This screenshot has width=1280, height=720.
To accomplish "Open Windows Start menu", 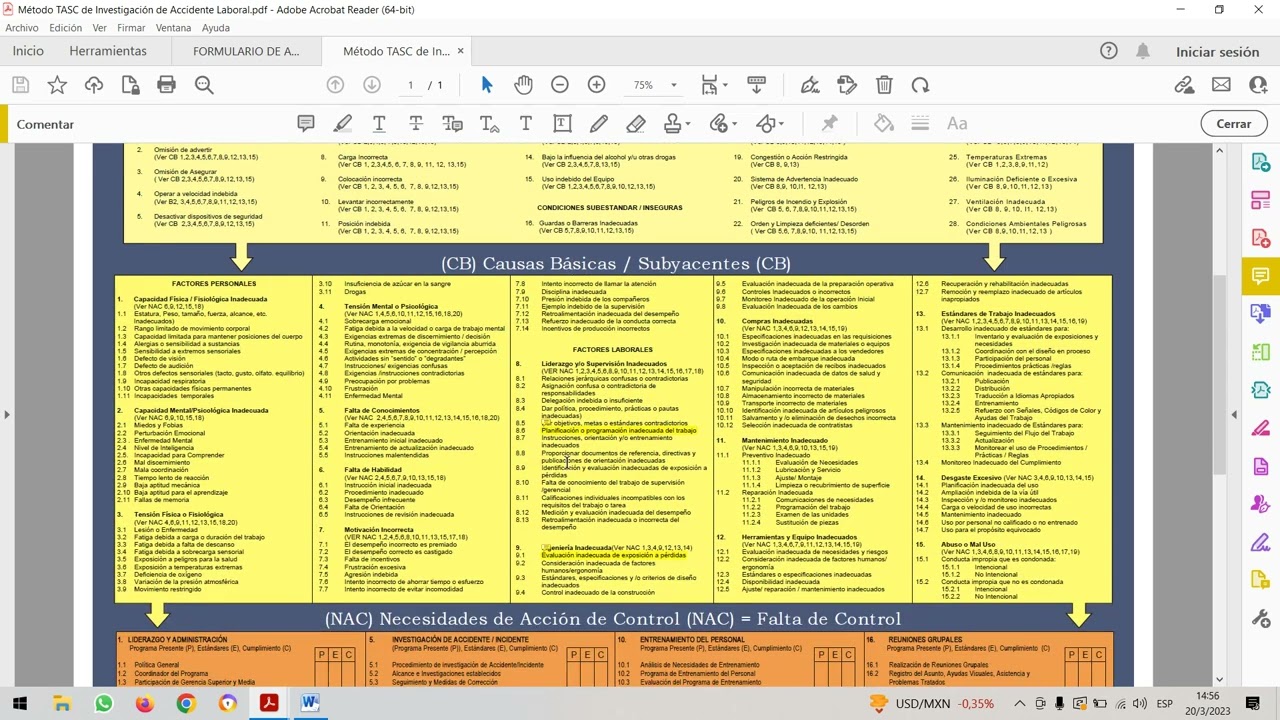I will tap(20, 703).
